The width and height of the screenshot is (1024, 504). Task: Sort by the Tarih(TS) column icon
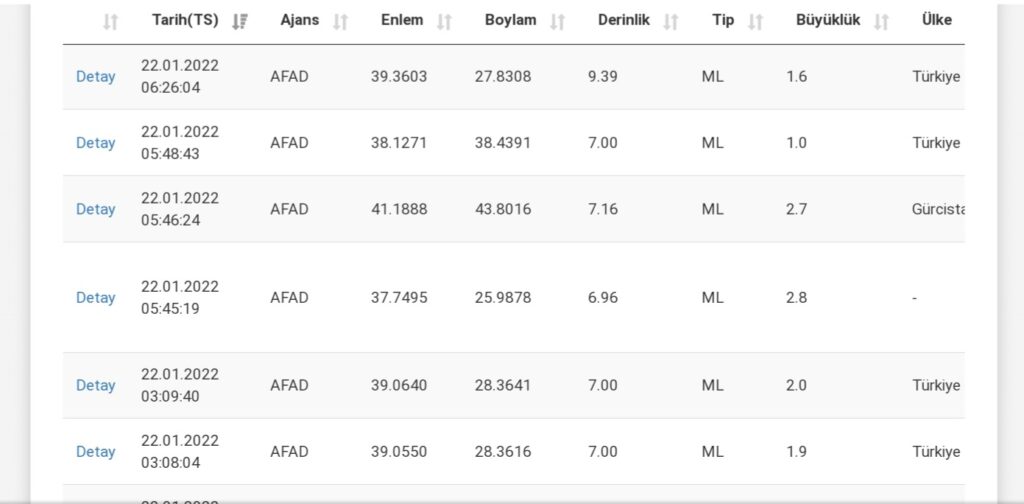click(240, 22)
